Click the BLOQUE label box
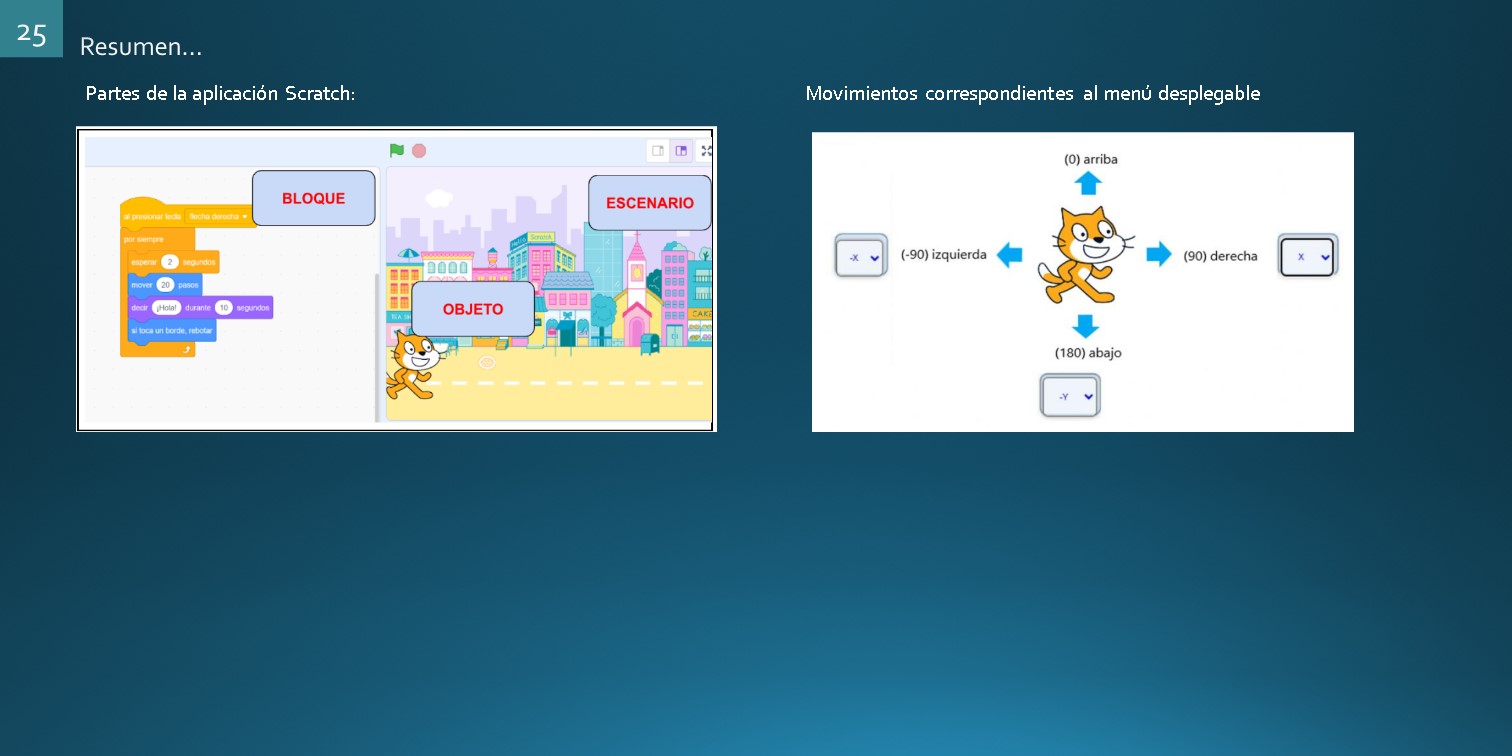The width and height of the screenshot is (1512, 756). point(313,198)
